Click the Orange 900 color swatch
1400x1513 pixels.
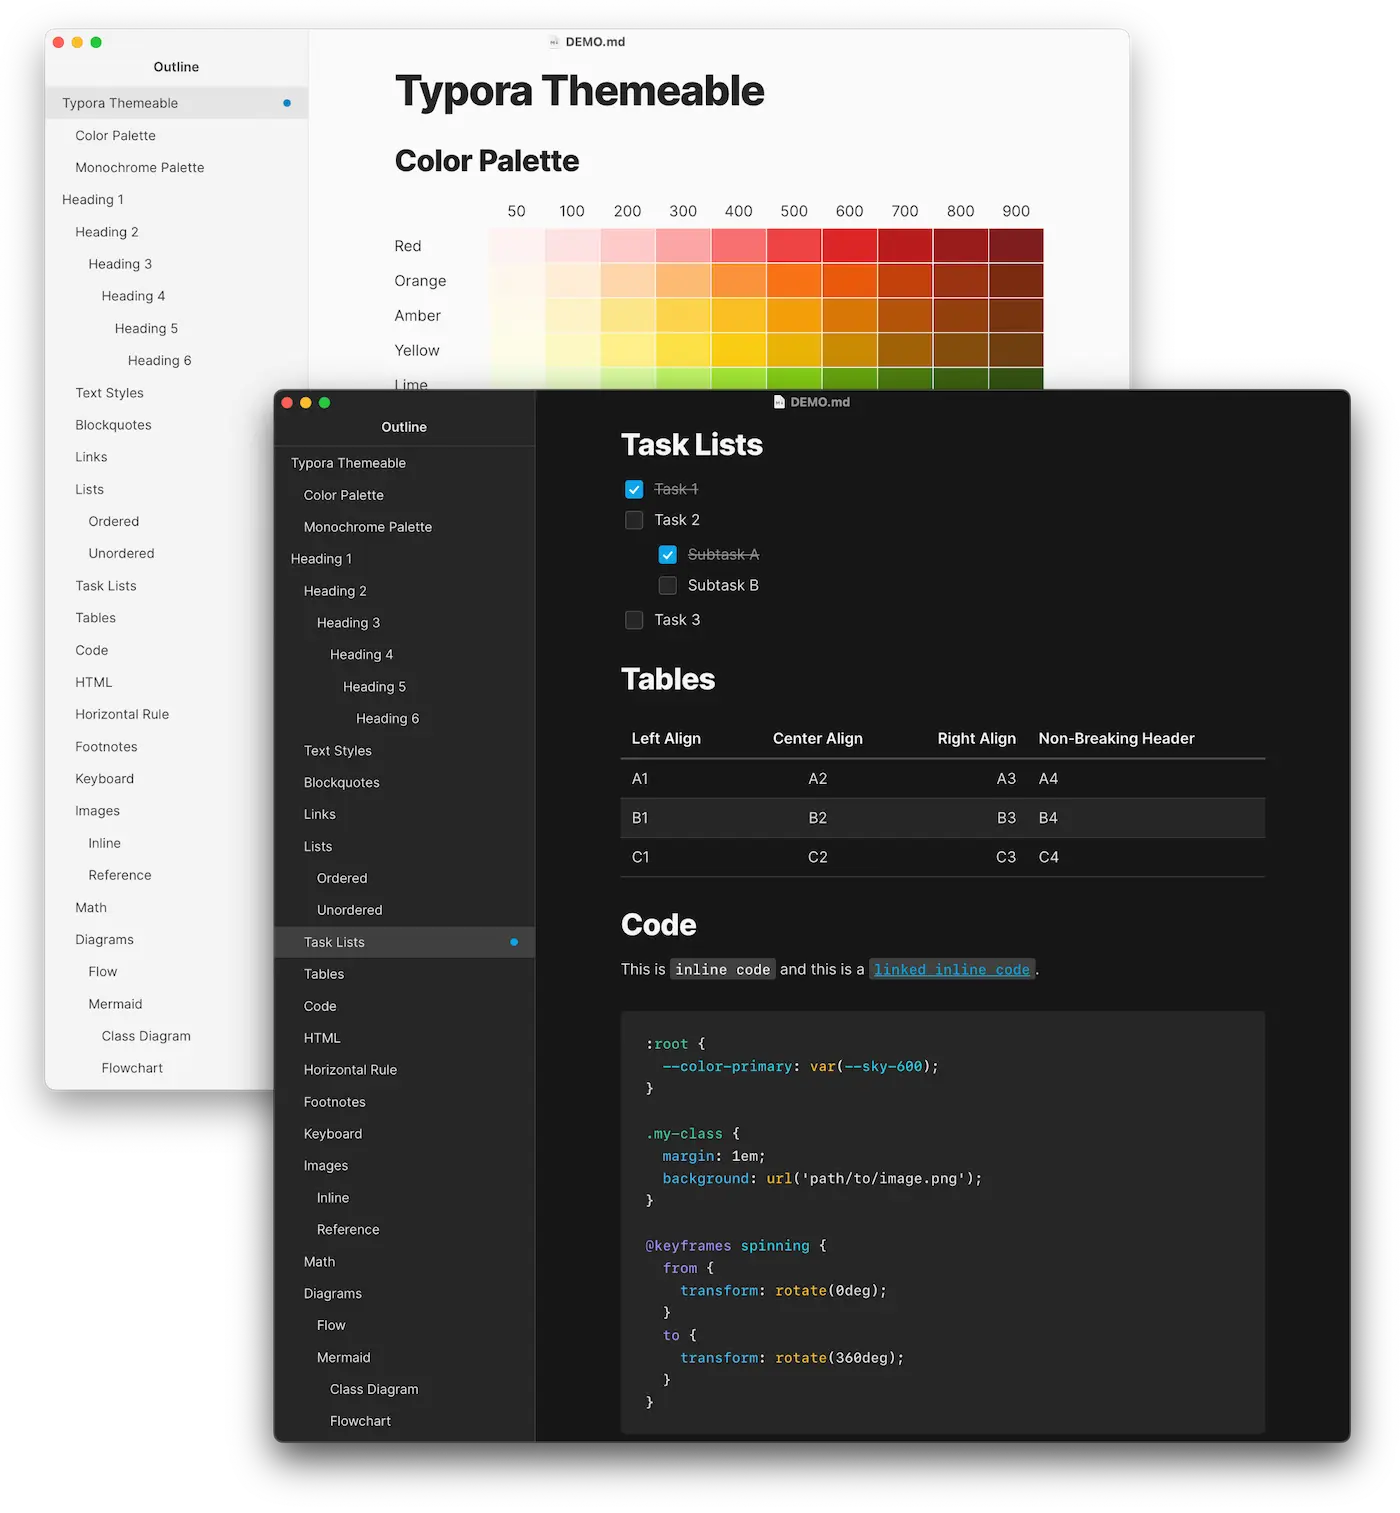click(x=1016, y=281)
